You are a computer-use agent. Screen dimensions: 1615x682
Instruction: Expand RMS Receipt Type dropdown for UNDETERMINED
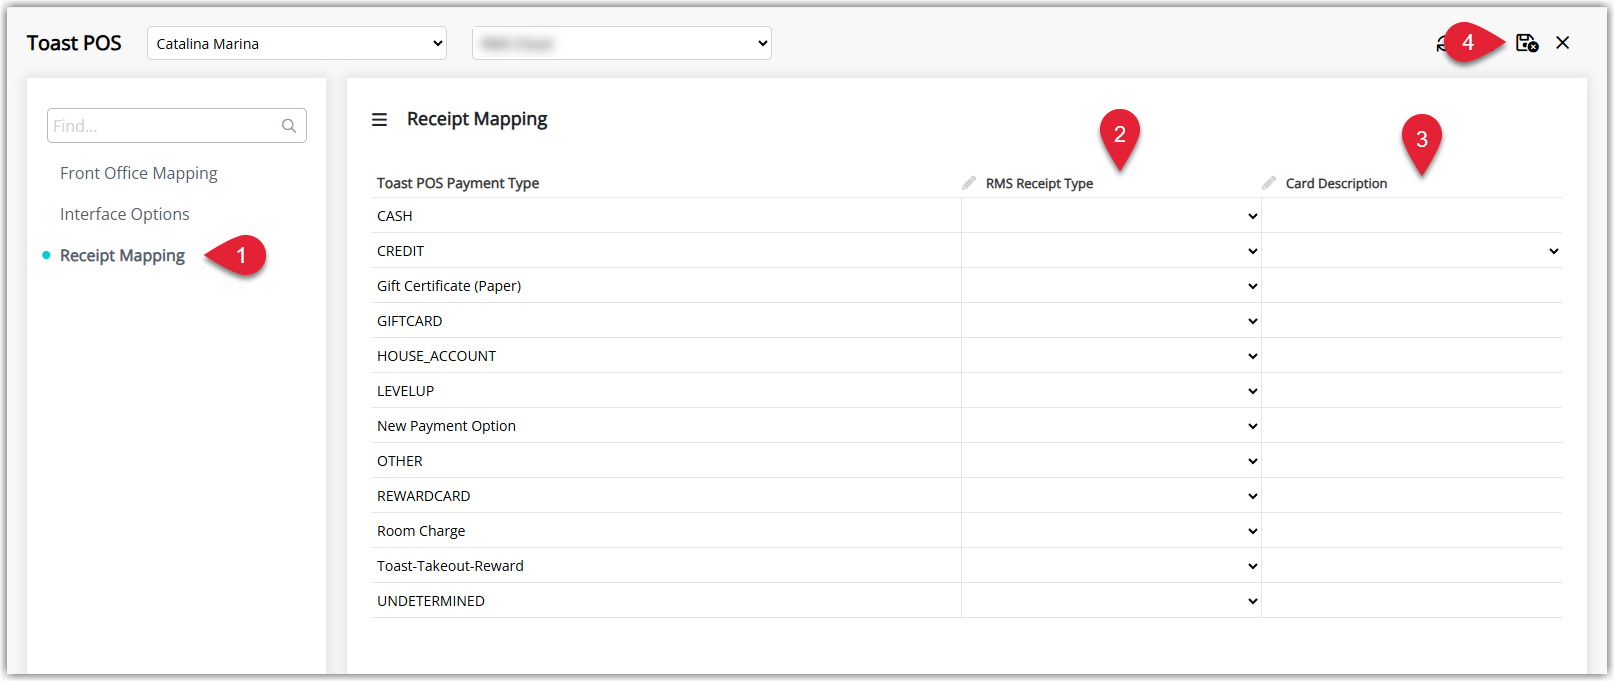point(1111,601)
